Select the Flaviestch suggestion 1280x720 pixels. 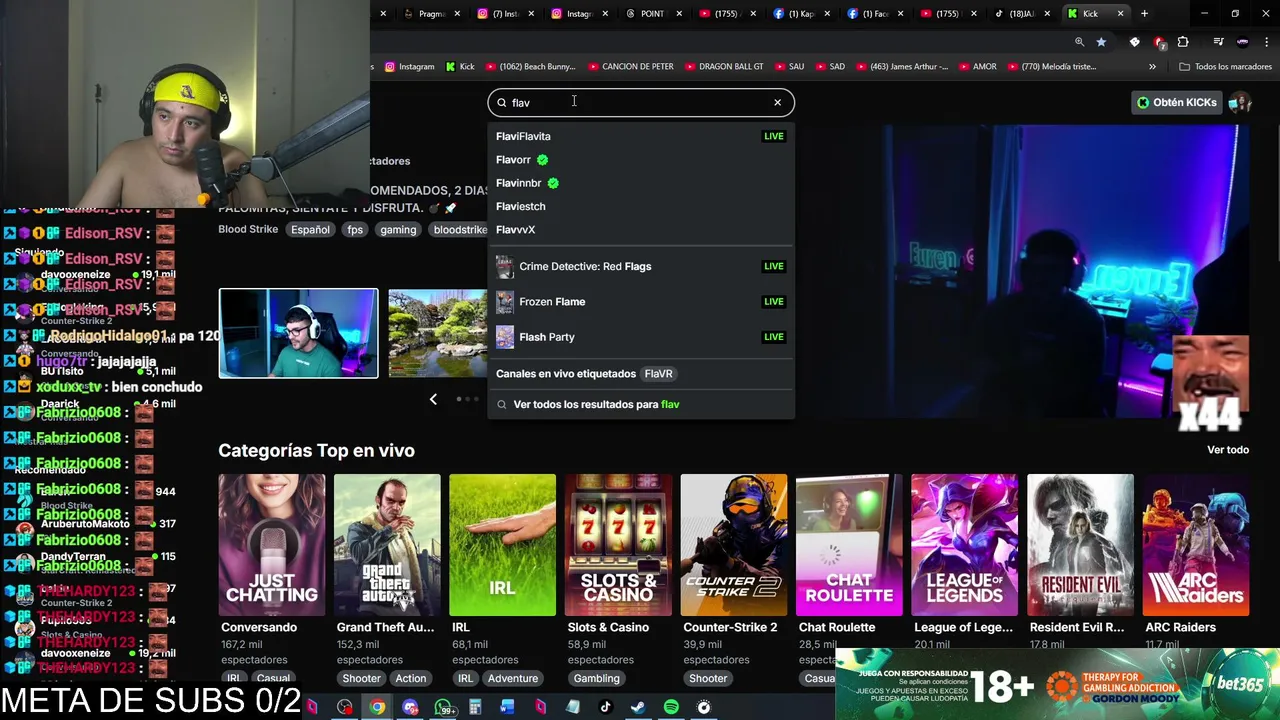click(640, 206)
